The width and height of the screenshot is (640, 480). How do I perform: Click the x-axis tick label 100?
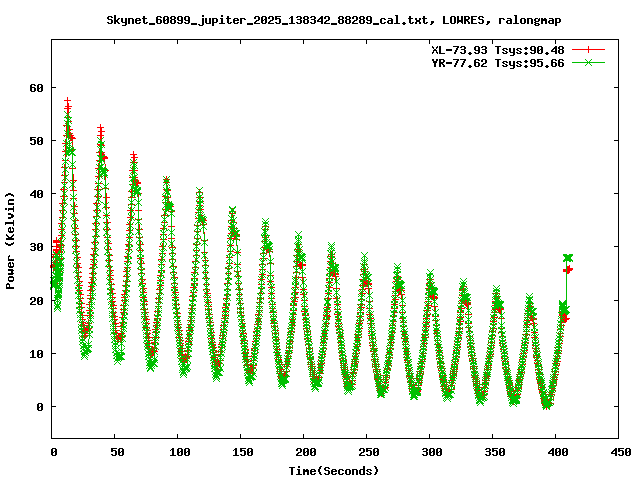(180, 452)
